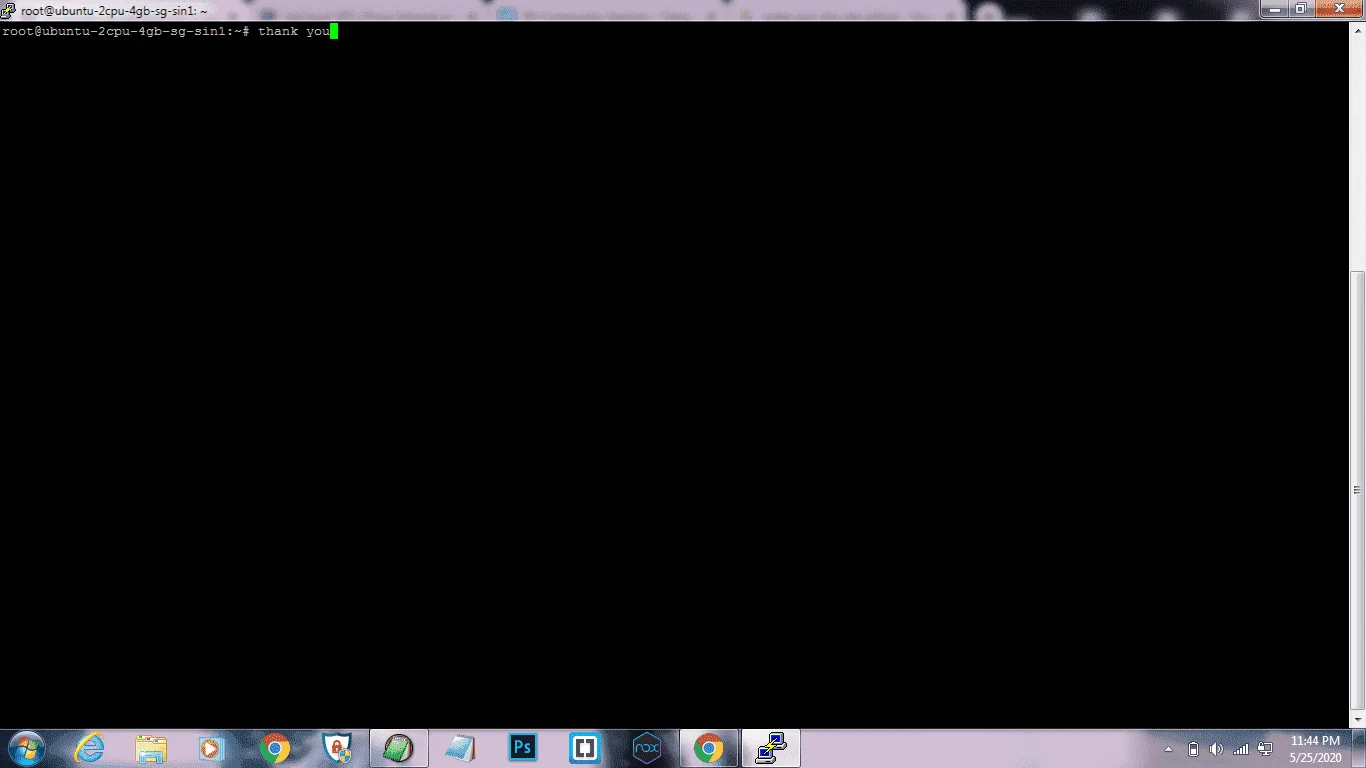Minimize the PuTTY window
The width and height of the screenshot is (1366, 768).
1276,9
